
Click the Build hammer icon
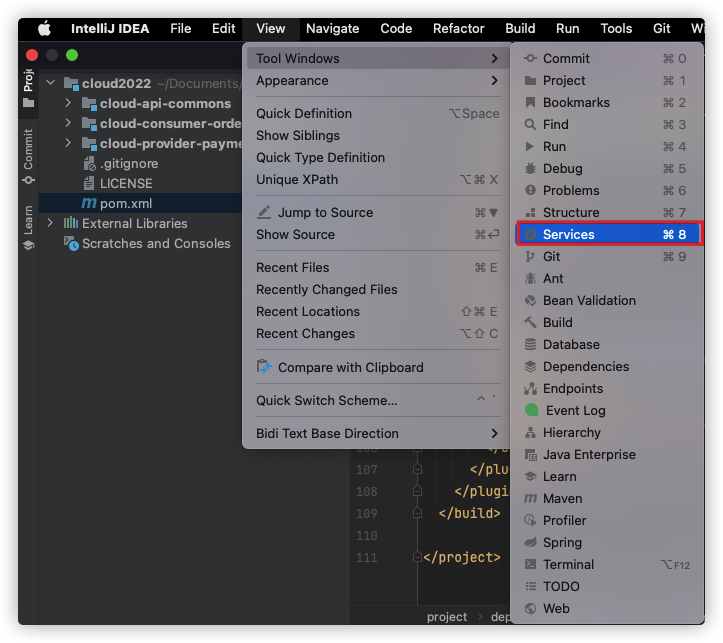[x=530, y=323]
